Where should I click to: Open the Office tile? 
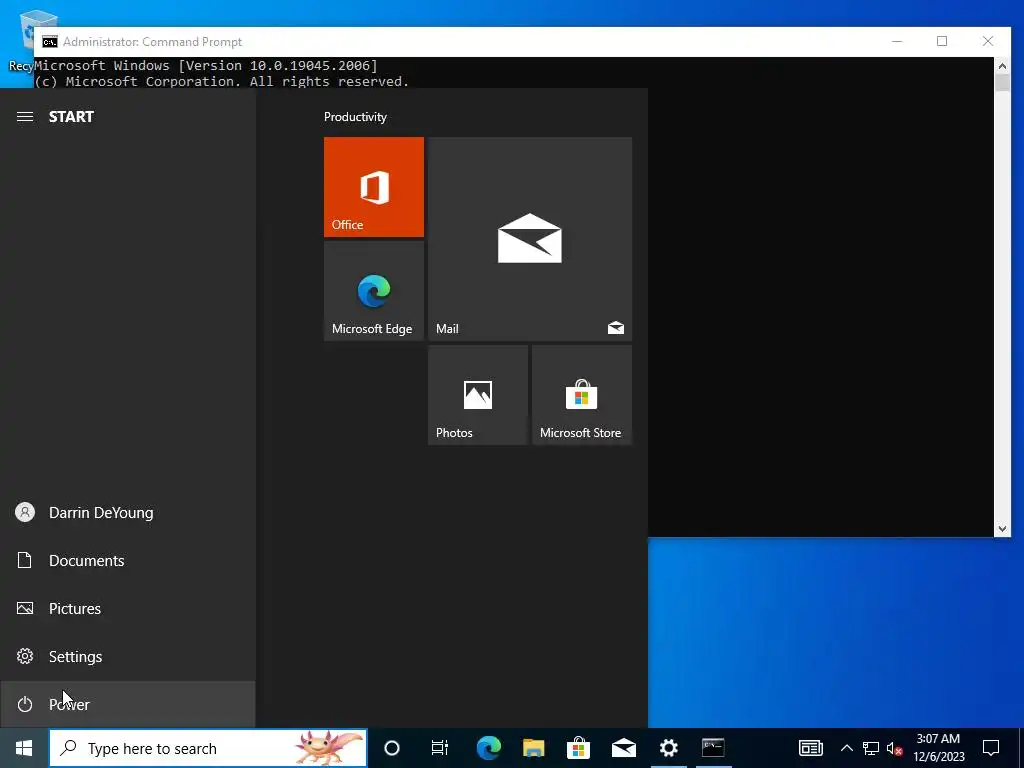tap(374, 187)
